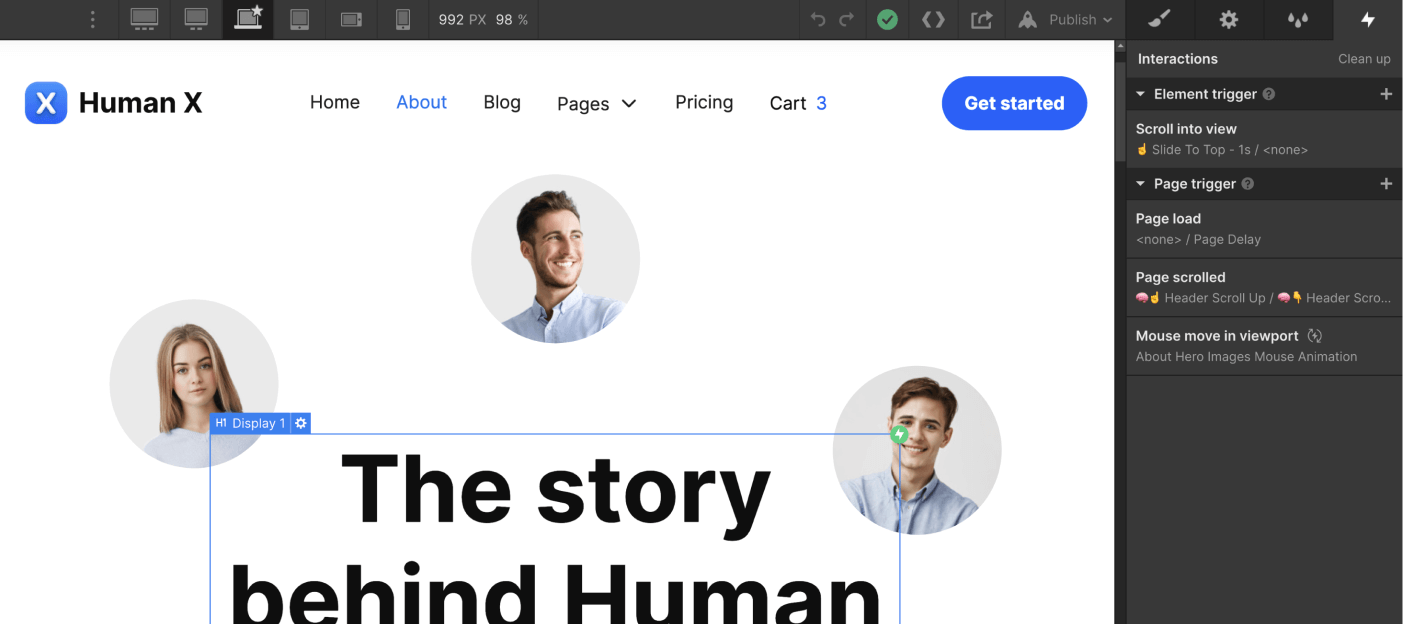
Task: Expand the Pages menu in the navbar
Action: tap(597, 103)
